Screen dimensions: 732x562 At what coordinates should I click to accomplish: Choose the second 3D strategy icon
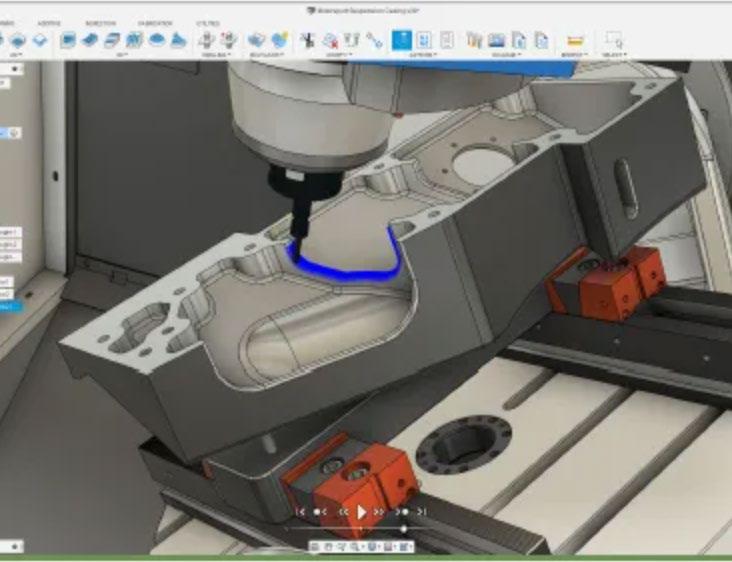pos(91,41)
